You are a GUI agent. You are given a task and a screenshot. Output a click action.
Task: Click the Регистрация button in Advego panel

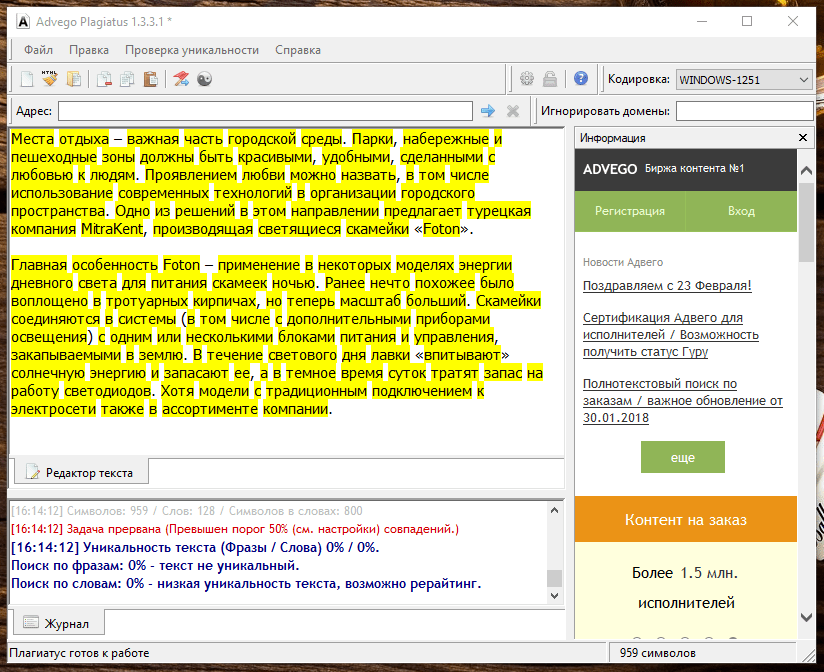(x=630, y=211)
